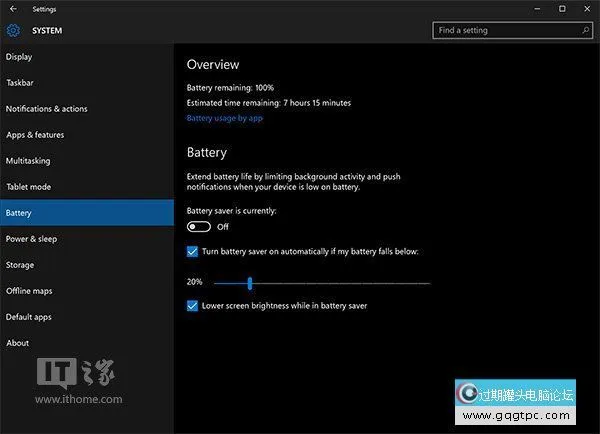Click the System settings gear icon
This screenshot has width=600, height=434.
(14, 31)
